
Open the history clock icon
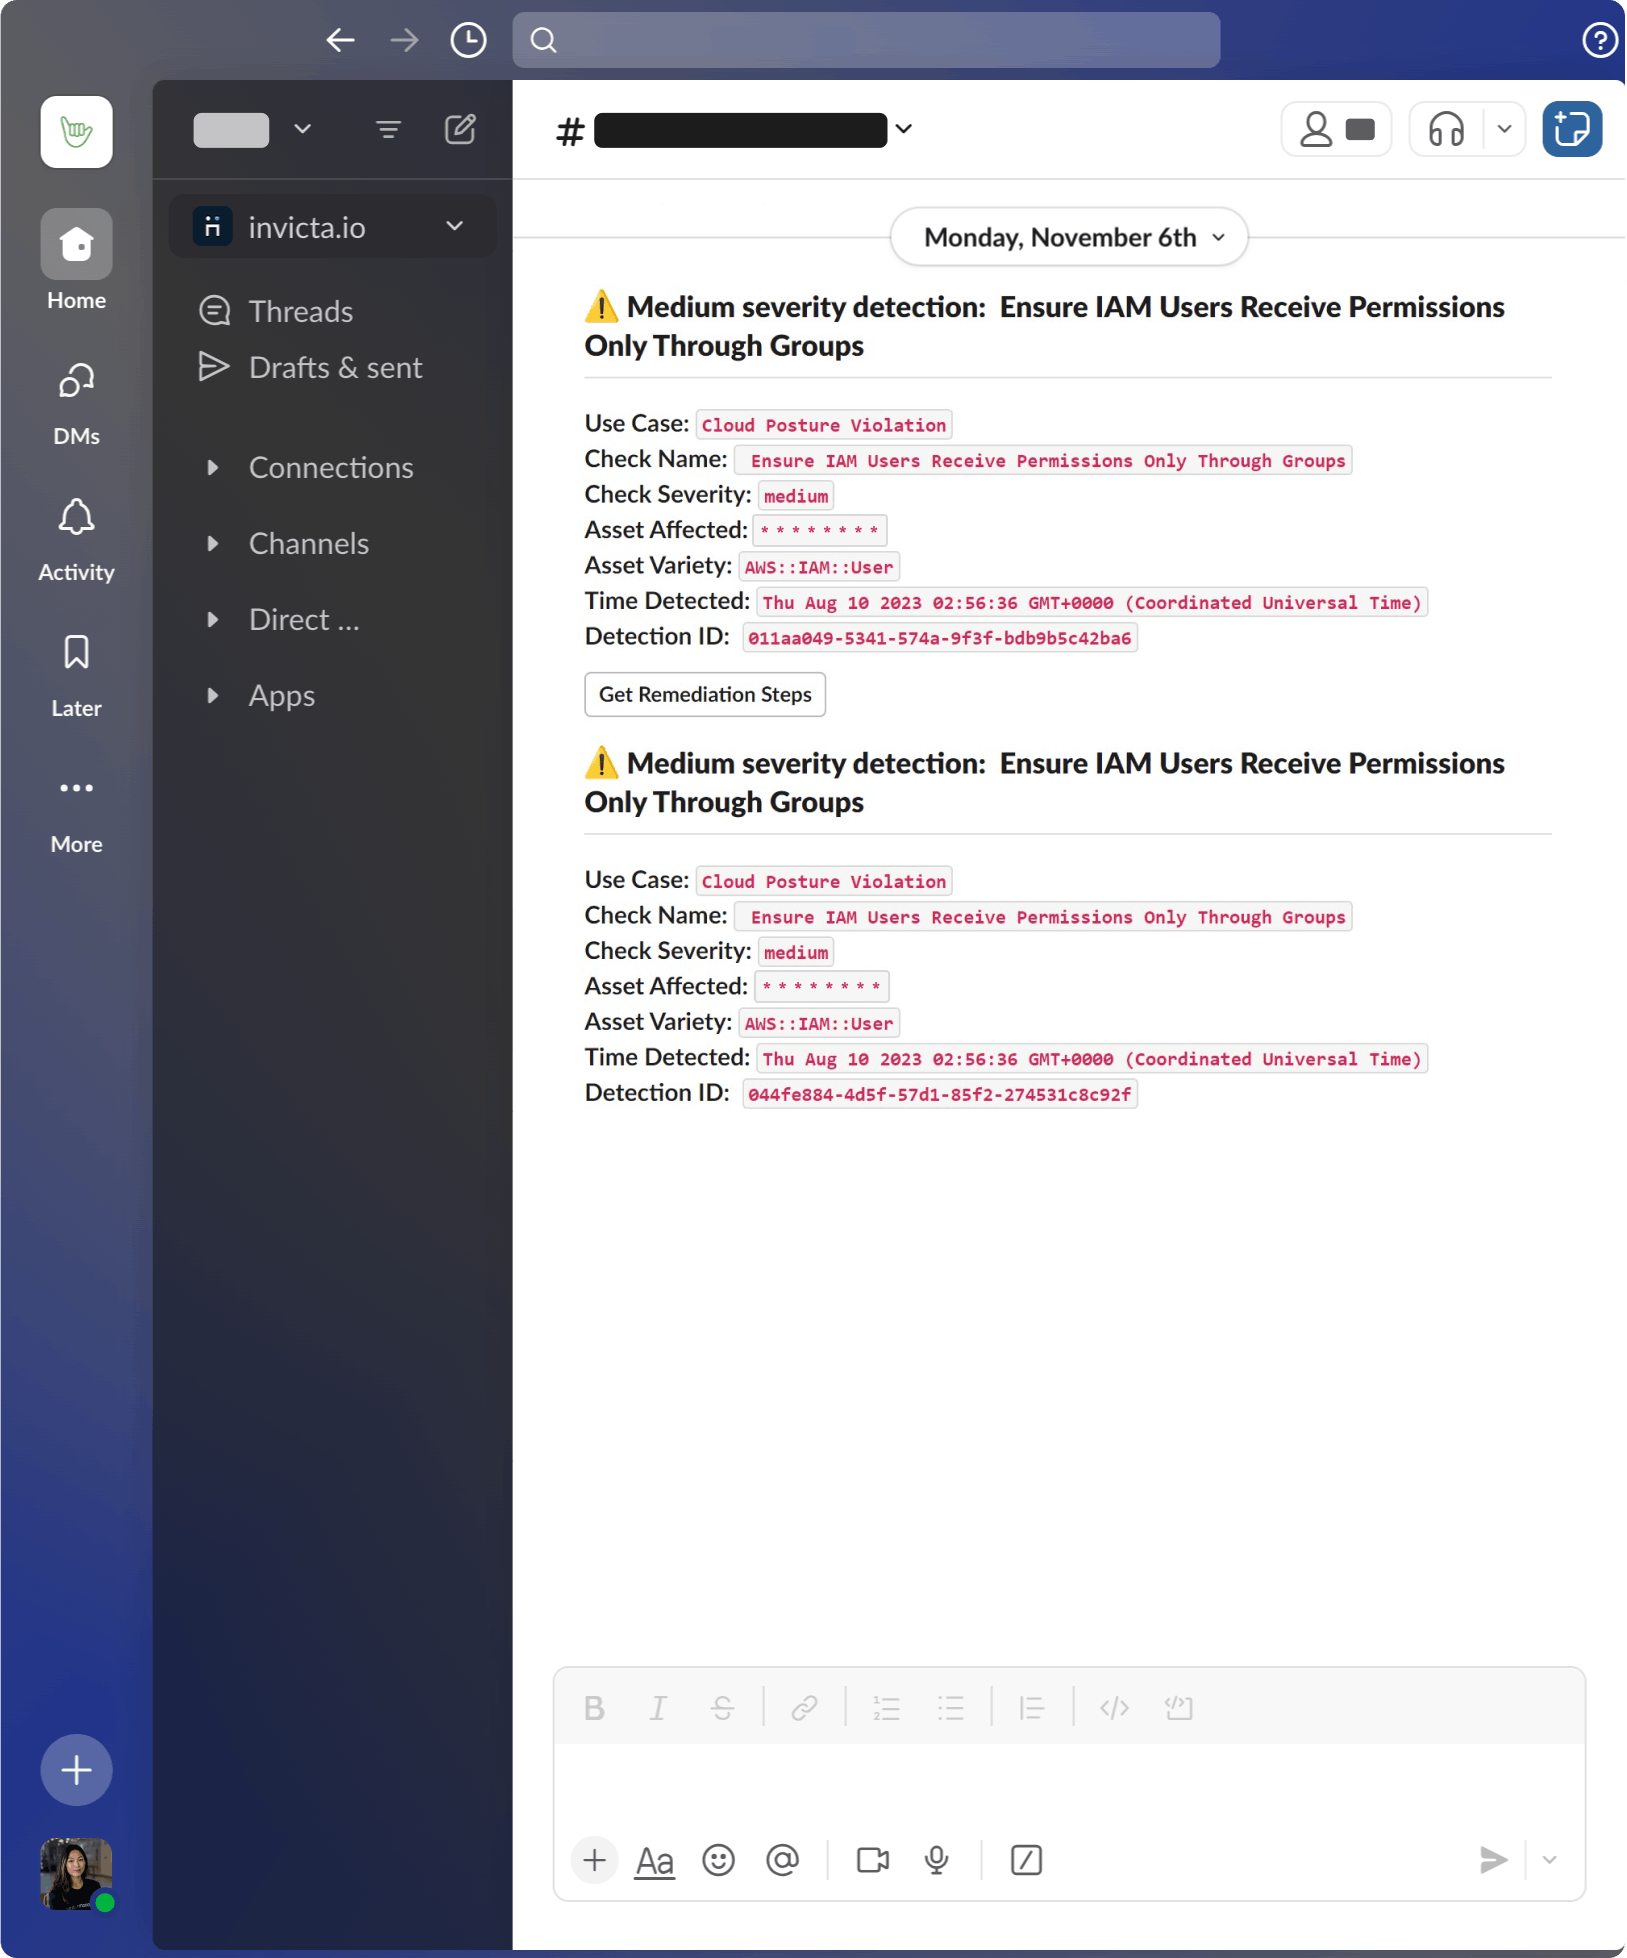[468, 40]
